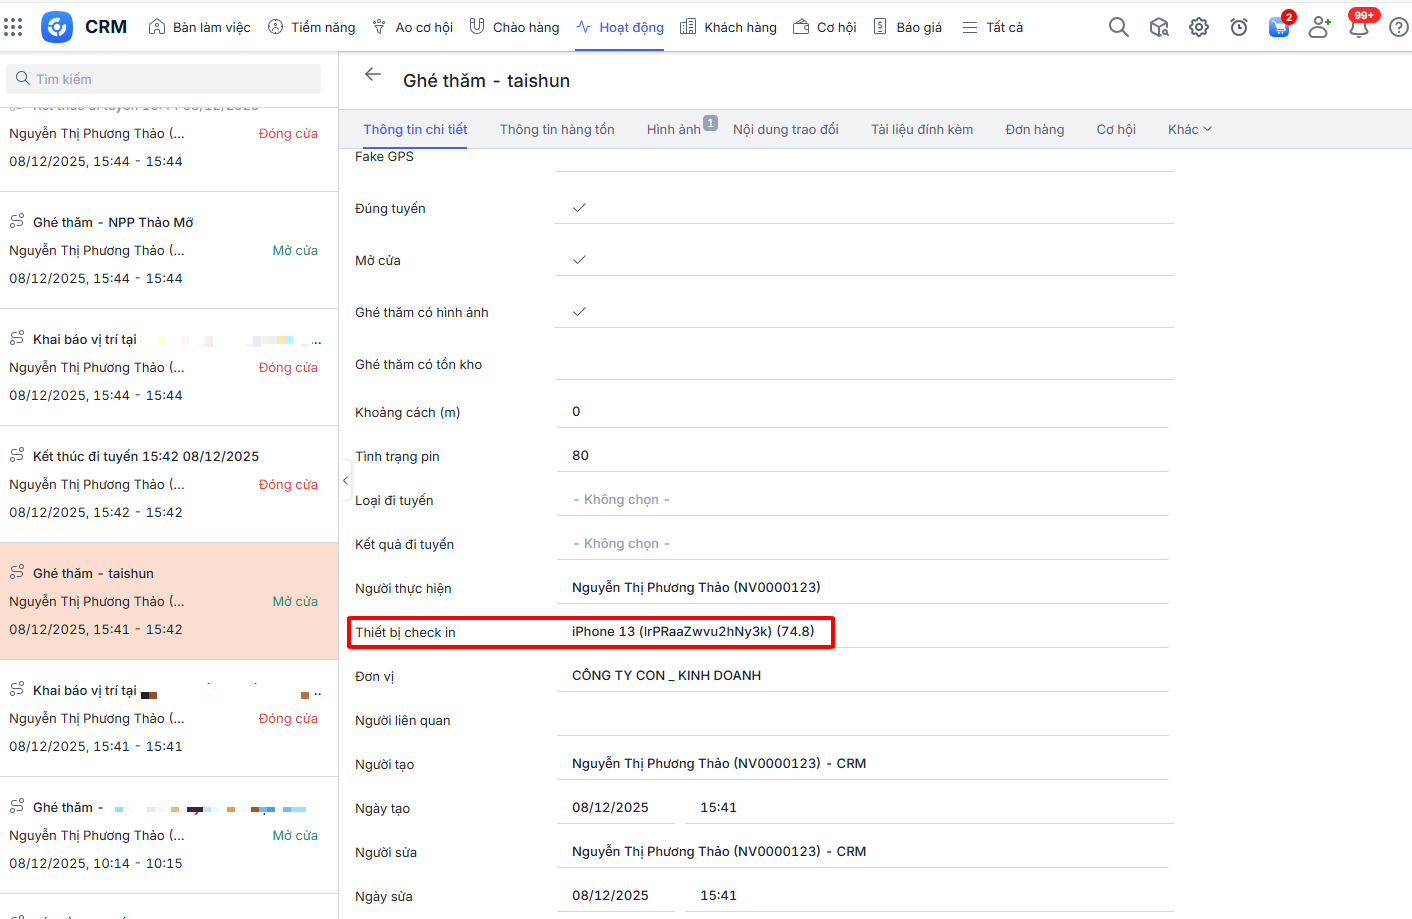Open the settings gear icon
Viewport: 1412px width, 919px height.
[1198, 27]
